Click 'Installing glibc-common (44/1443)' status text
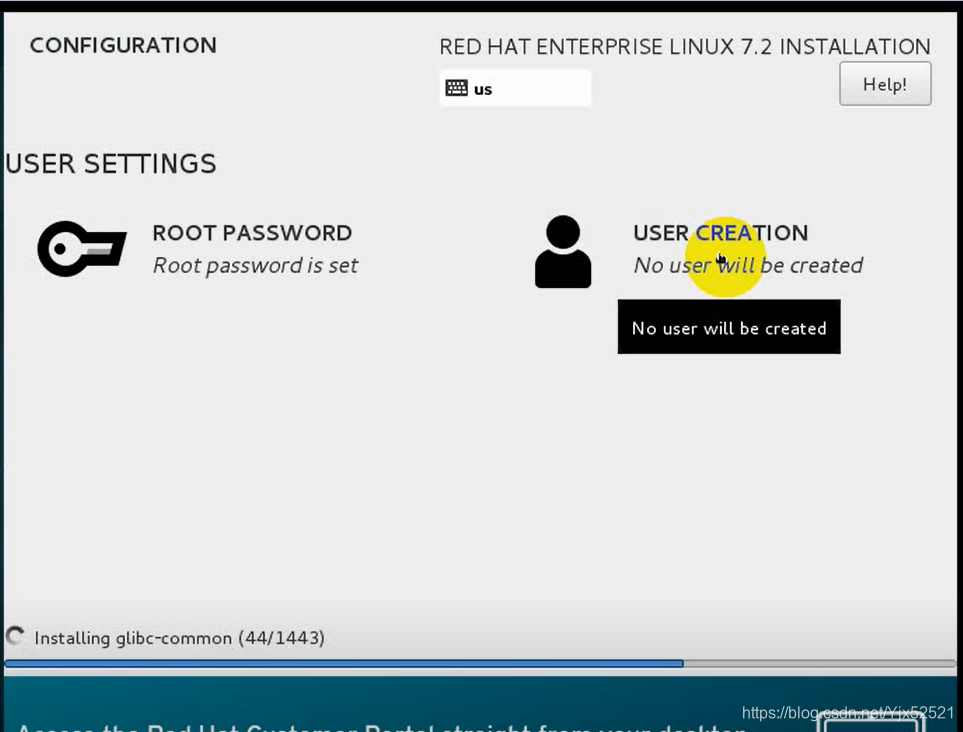 coord(179,638)
